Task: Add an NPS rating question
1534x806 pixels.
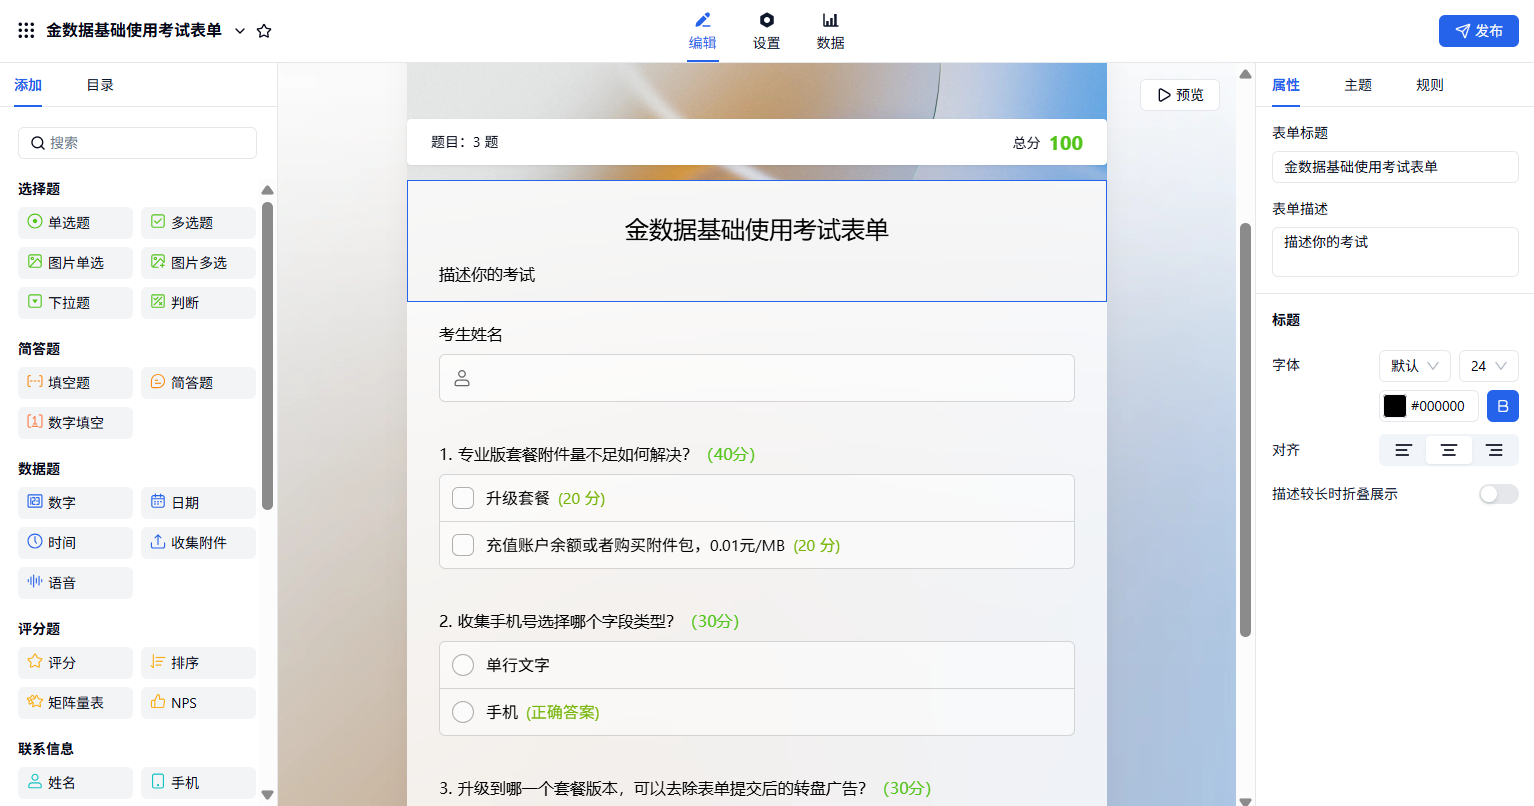Action: tap(198, 703)
